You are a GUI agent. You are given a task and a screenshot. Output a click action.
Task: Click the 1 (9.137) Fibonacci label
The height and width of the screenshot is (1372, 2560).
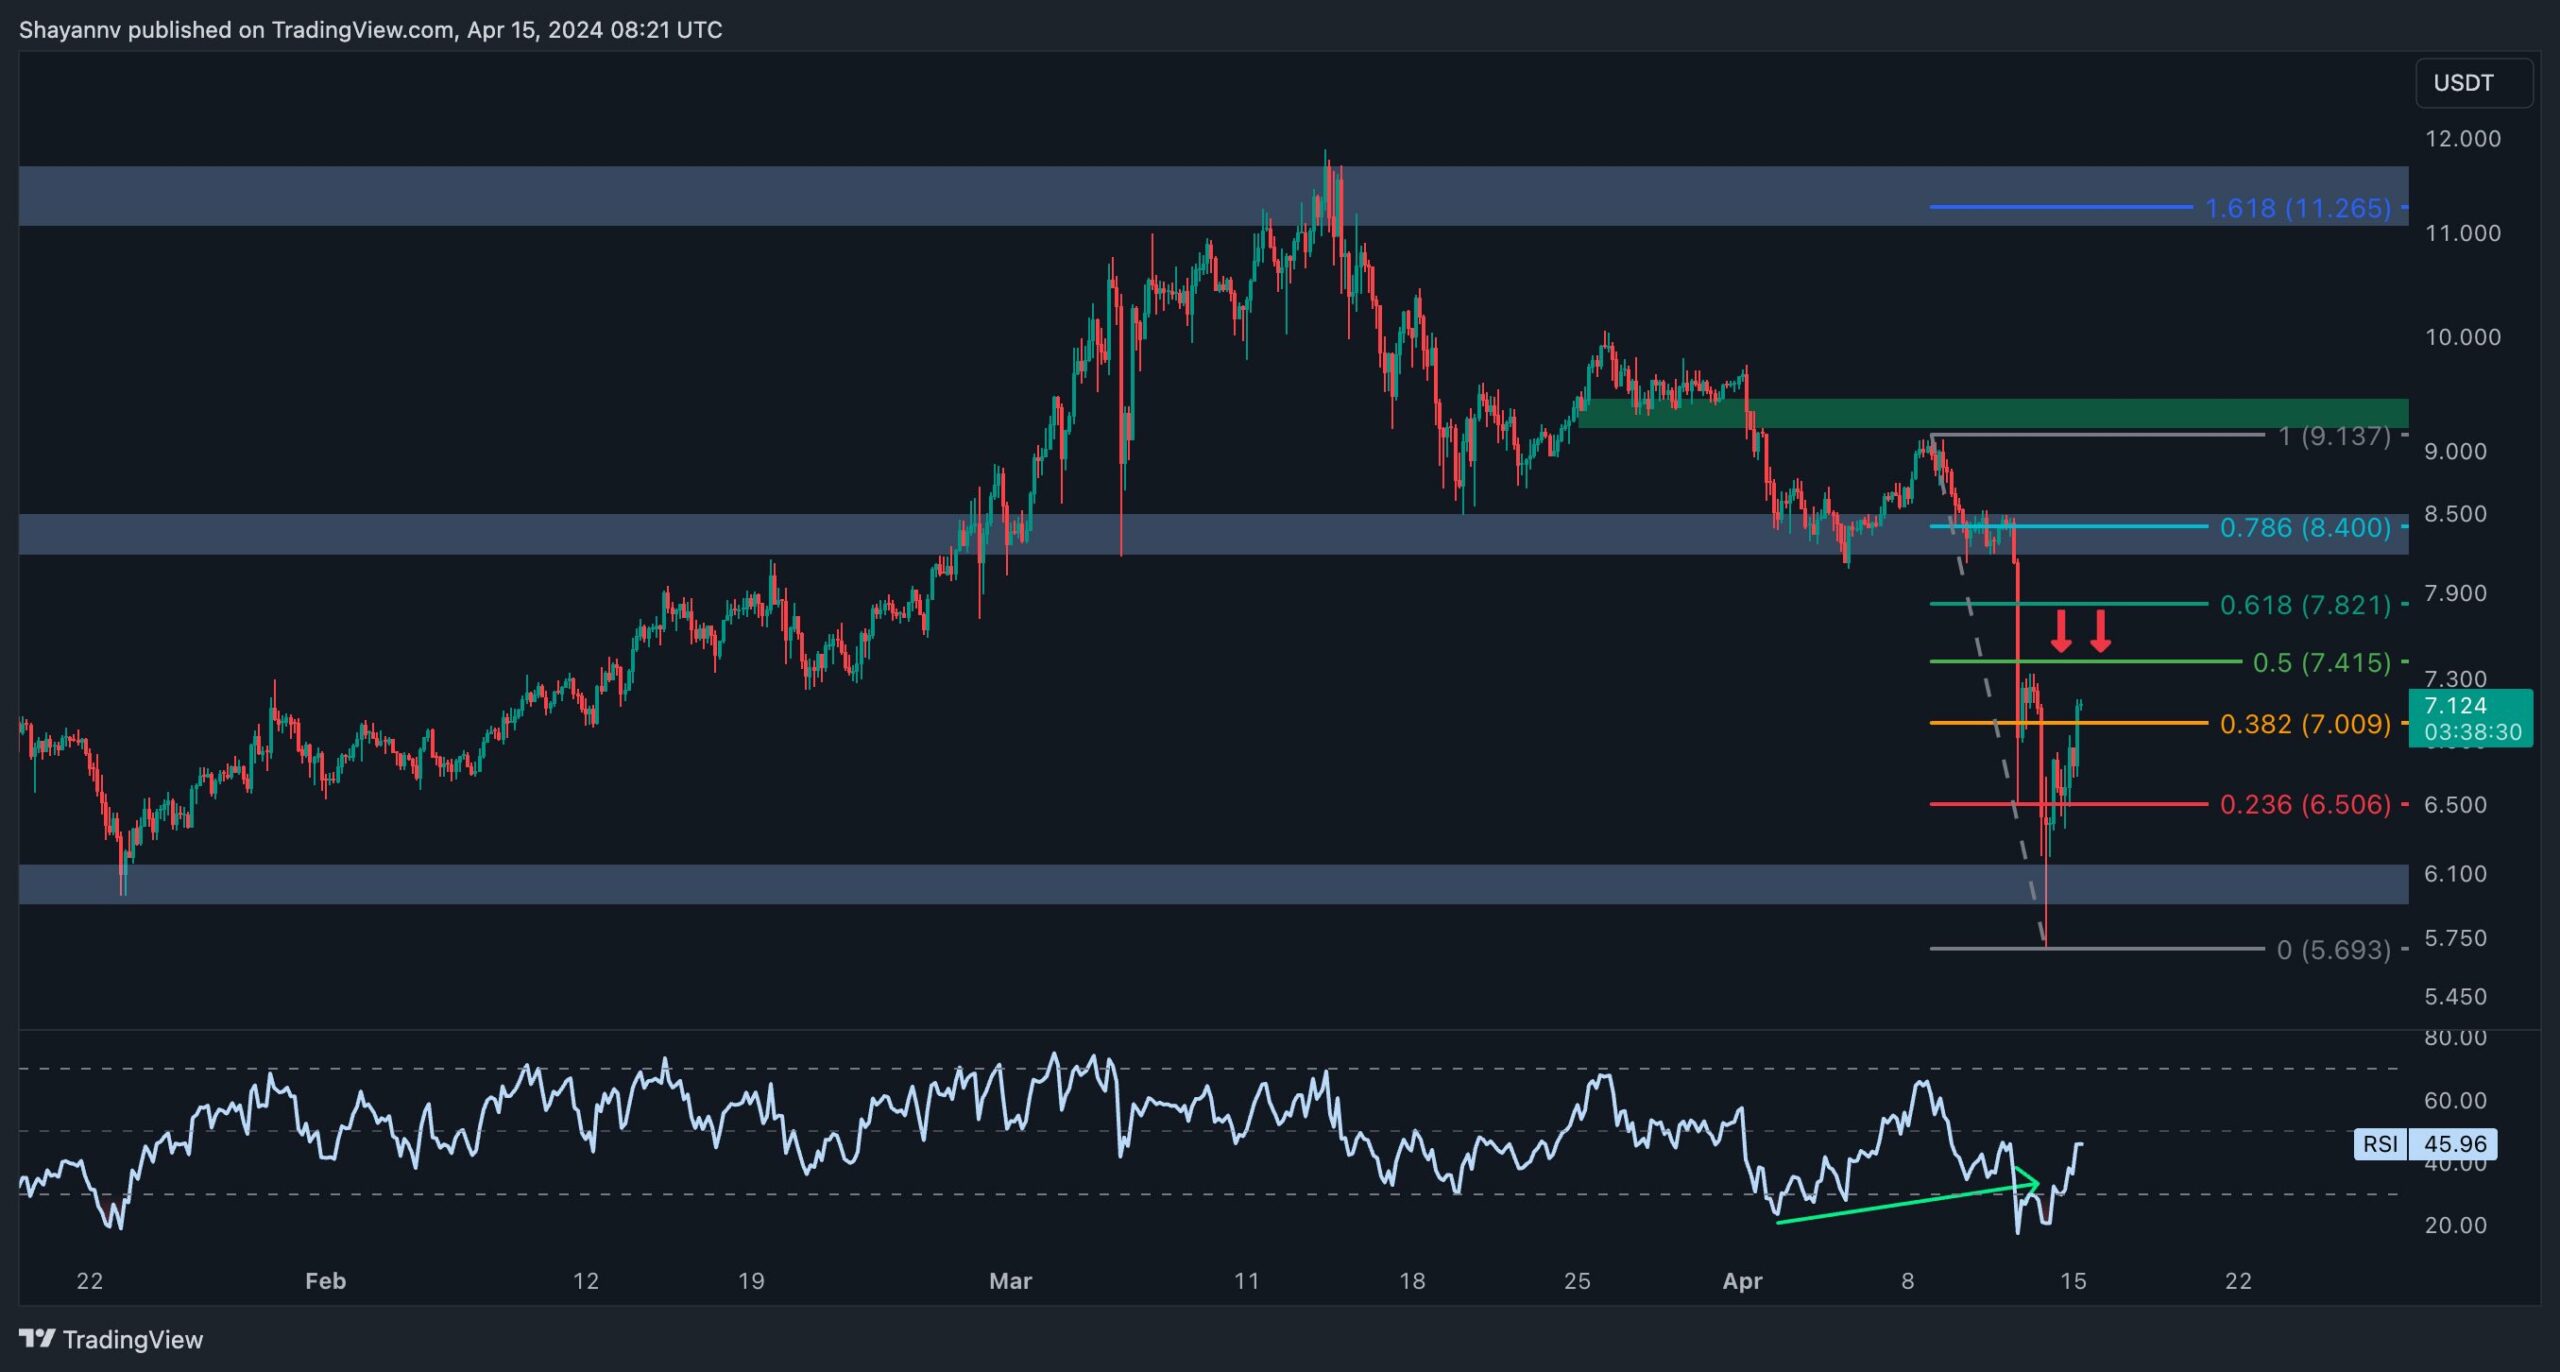point(2334,436)
